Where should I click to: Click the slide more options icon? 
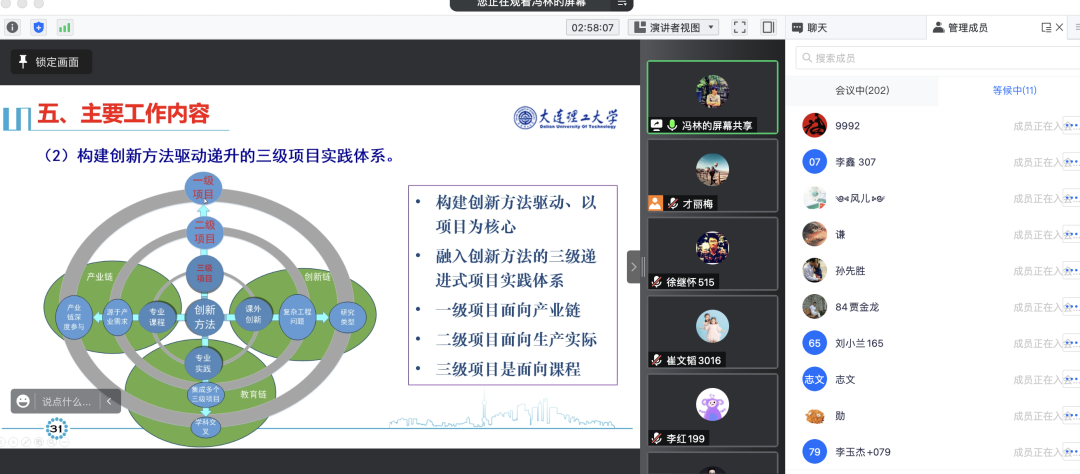tap(65, 442)
